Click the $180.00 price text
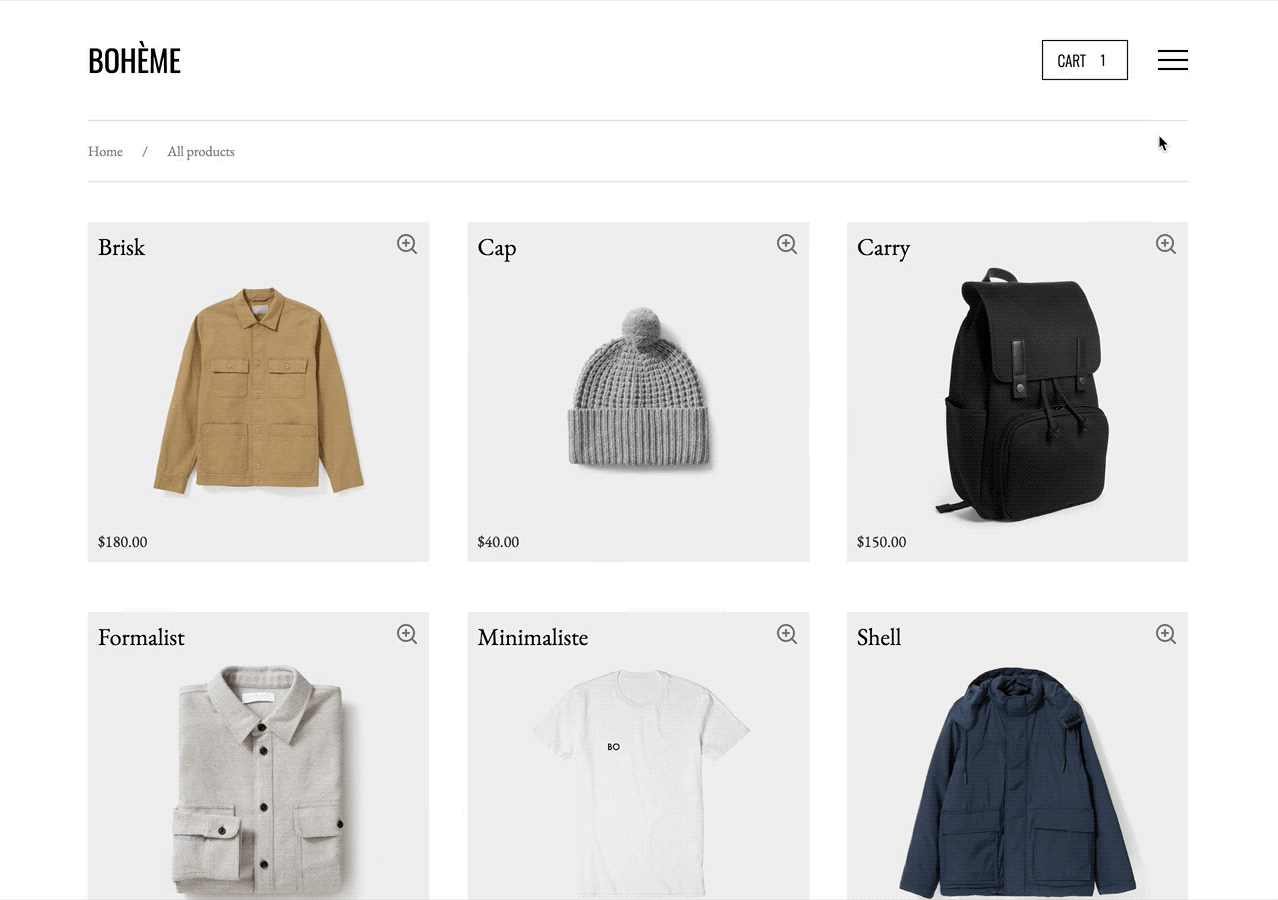This screenshot has width=1278, height=900. [x=122, y=542]
